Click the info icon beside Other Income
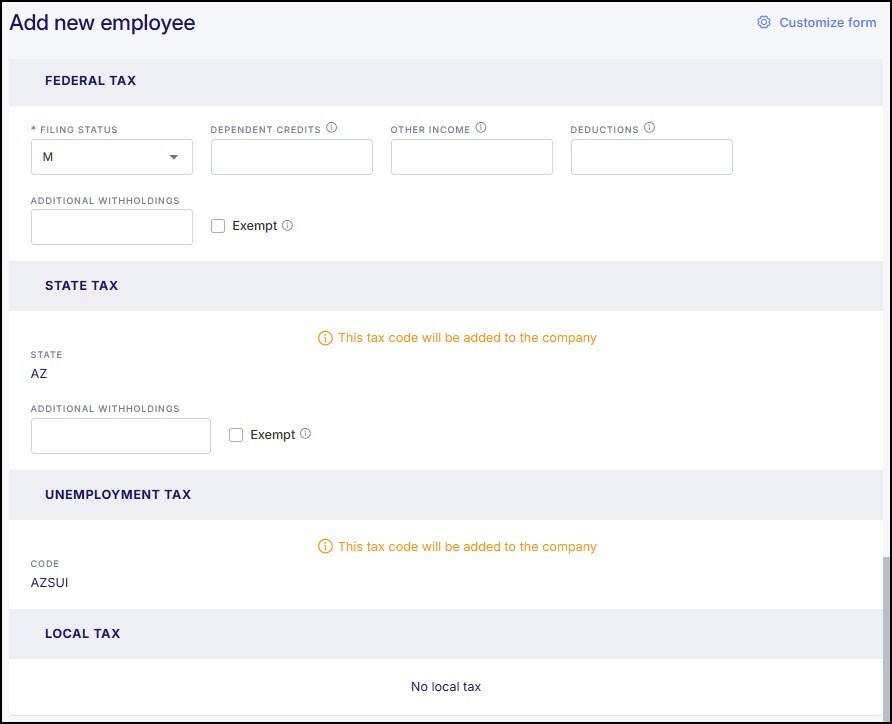Screen dimensions: 892x724 (x=481, y=128)
